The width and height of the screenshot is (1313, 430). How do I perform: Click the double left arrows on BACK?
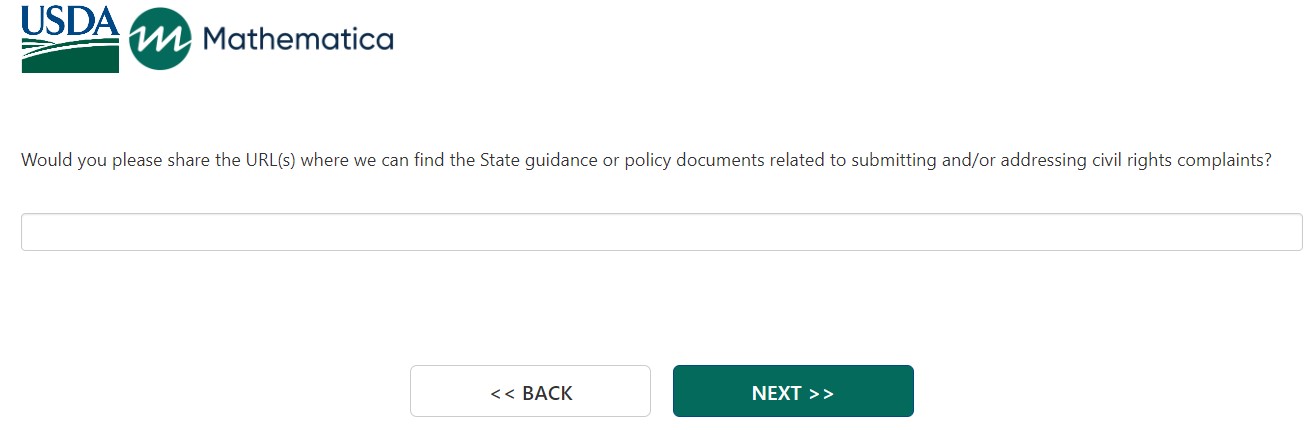point(502,393)
